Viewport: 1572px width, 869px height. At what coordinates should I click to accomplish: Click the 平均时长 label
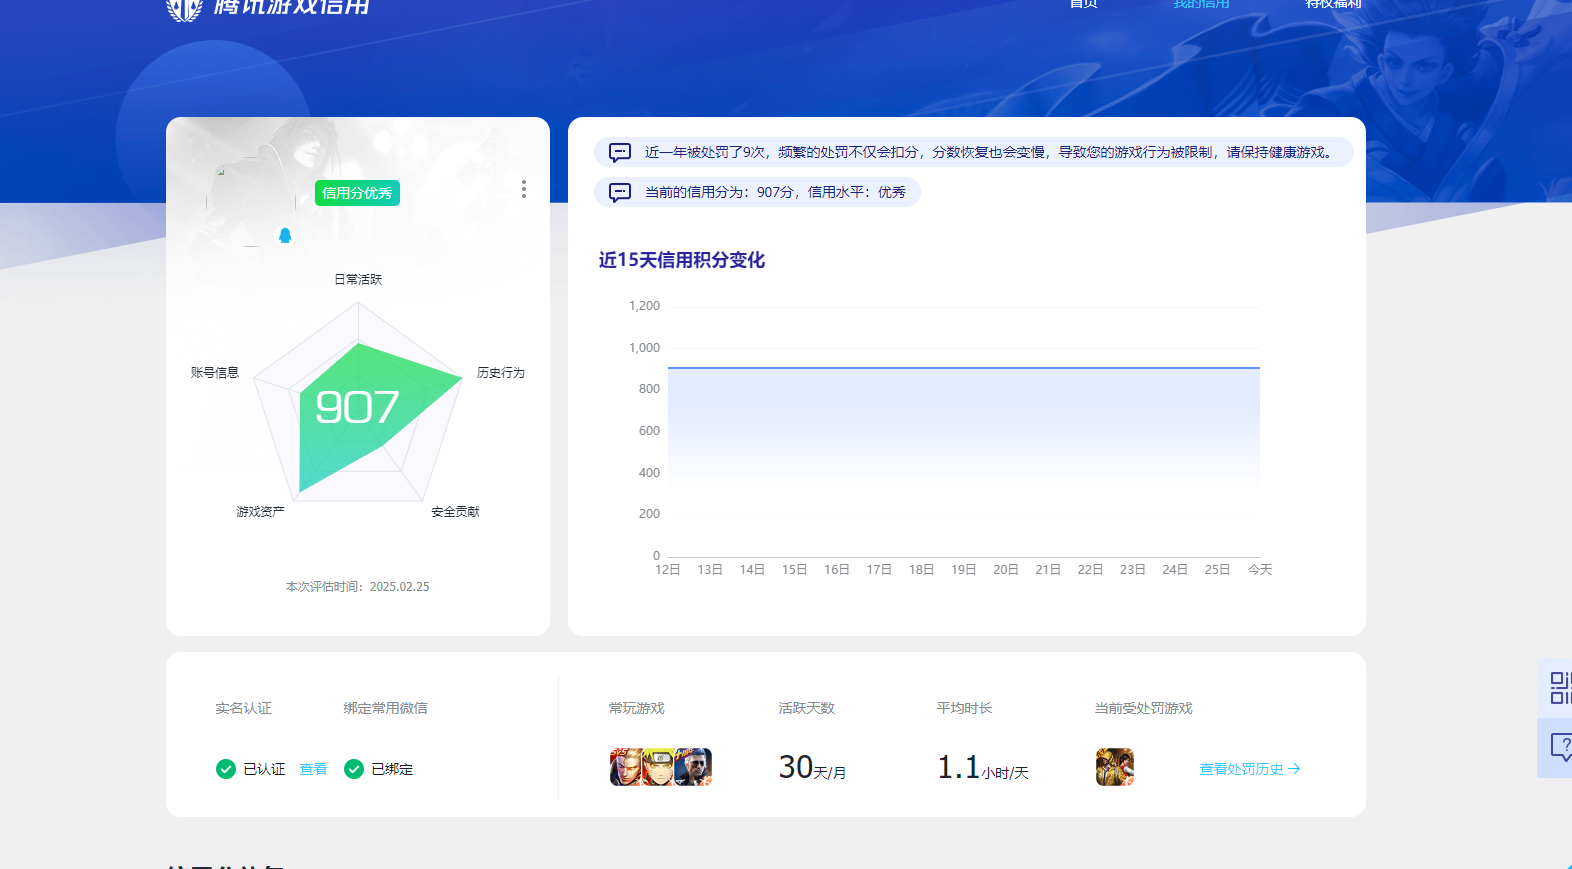(x=964, y=708)
